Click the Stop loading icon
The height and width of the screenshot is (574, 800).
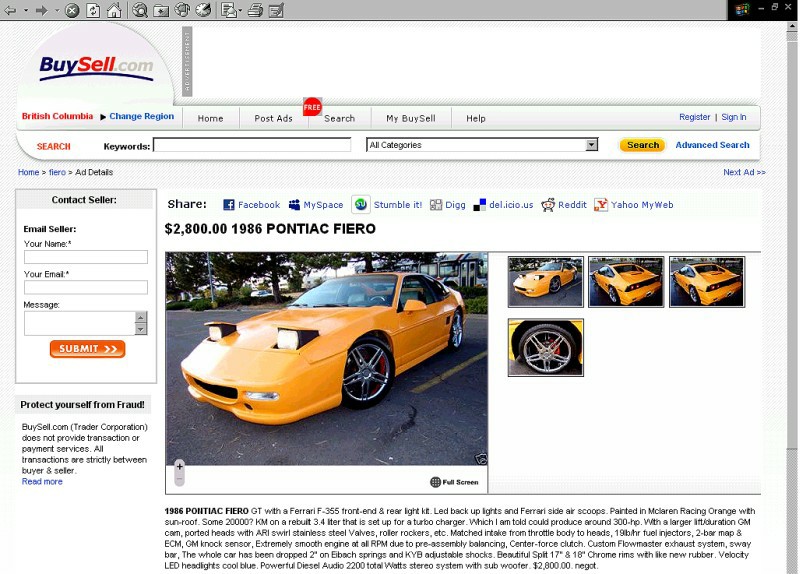pyautogui.click(x=72, y=10)
